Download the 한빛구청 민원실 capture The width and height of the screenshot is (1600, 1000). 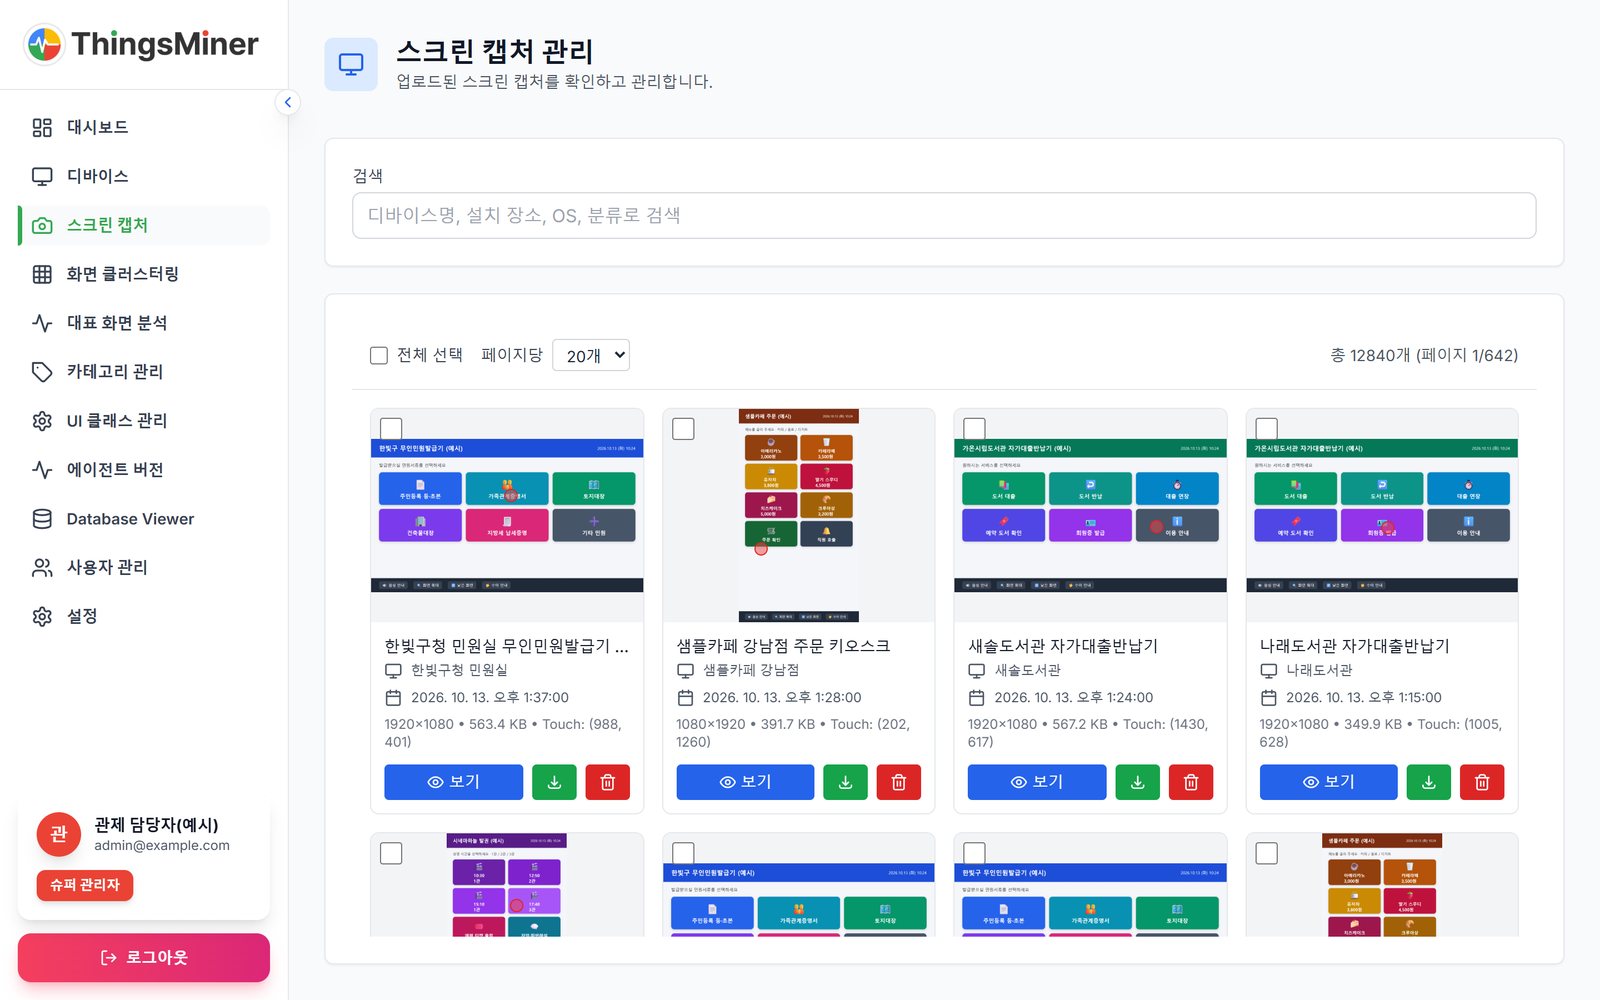pyautogui.click(x=554, y=782)
